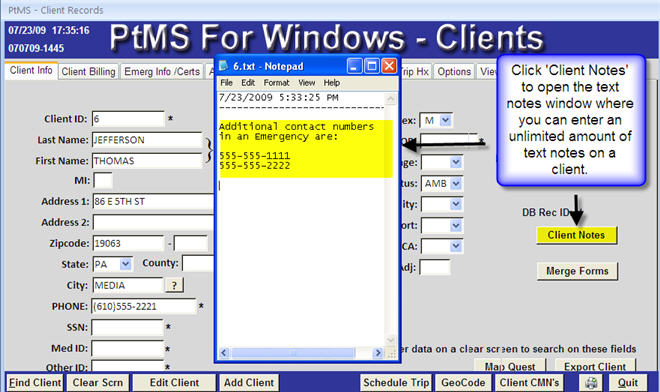Click the Notepad horizontal scrollbar thumb
Screen dimensions: 660x392
tap(293, 353)
